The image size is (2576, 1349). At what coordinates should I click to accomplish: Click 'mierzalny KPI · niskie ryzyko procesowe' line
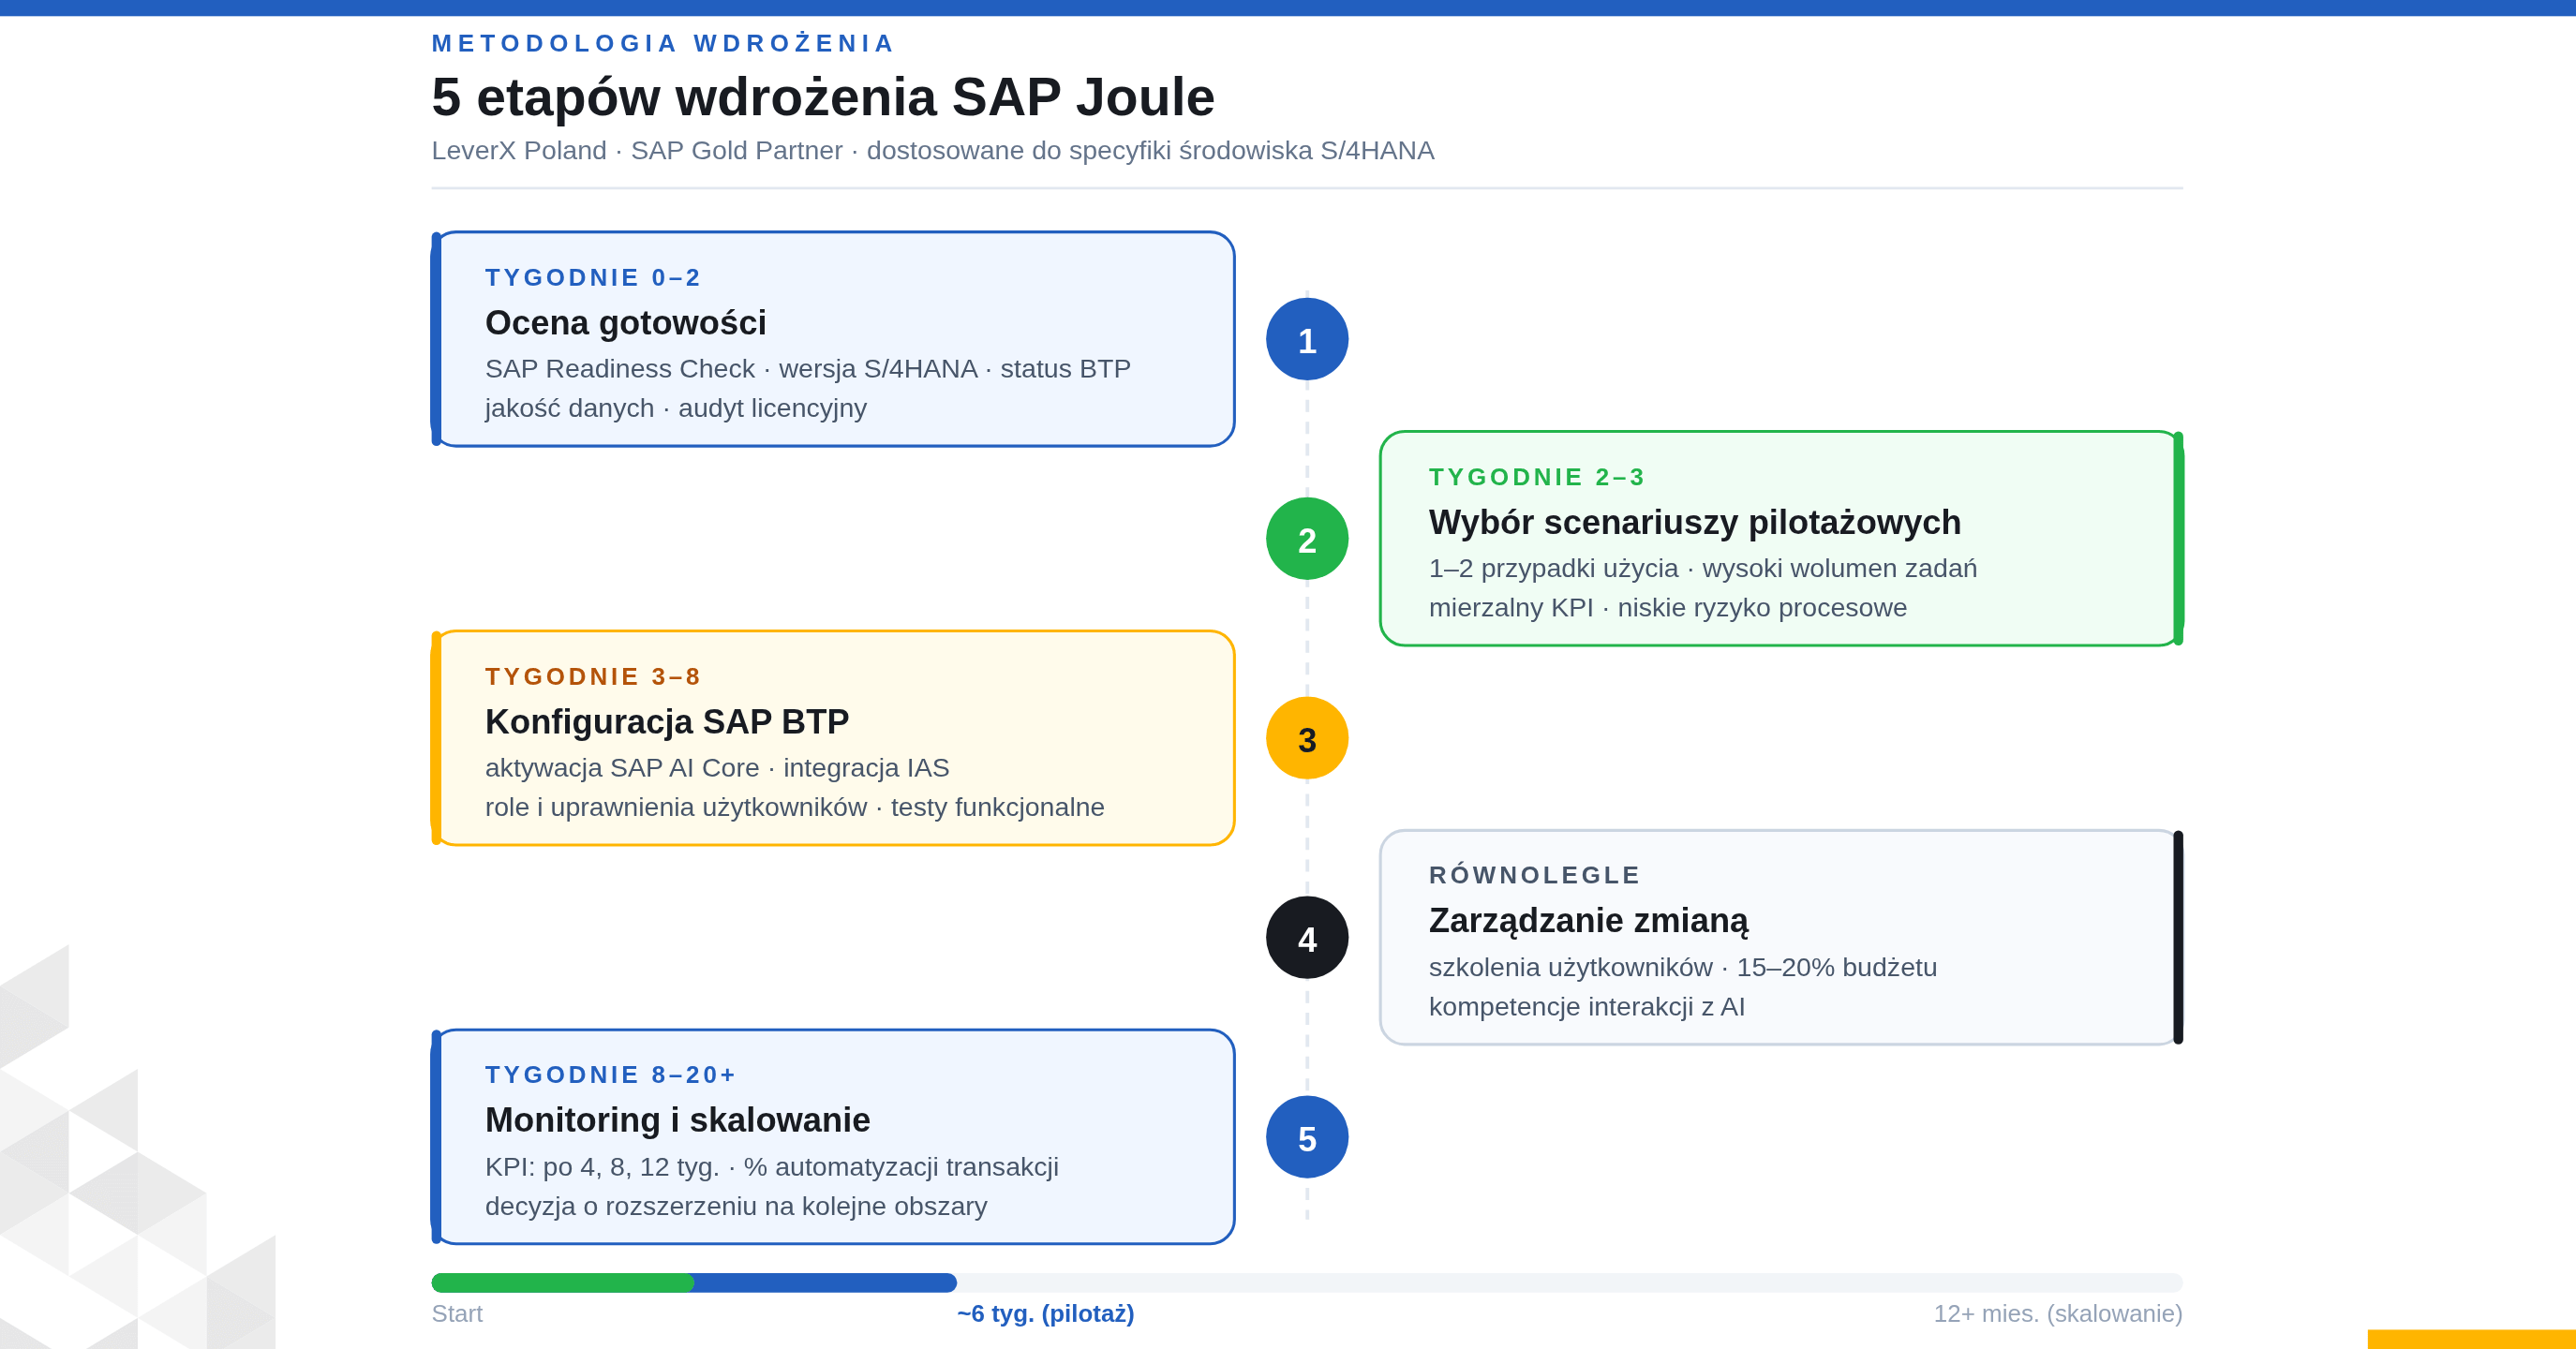pos(1668,608)
